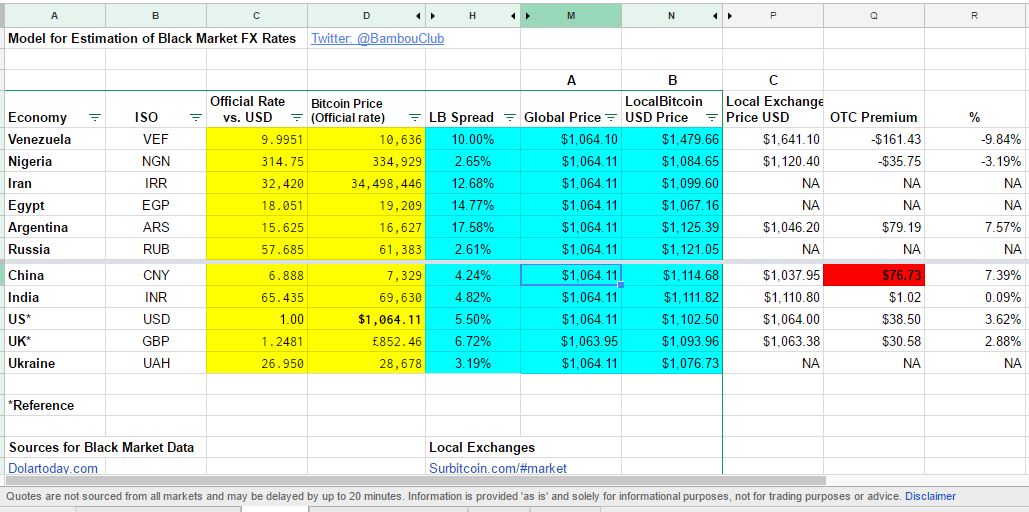This screenshot has width=1029, height=512.
Task: Expand hidden columns right of column D
Action: point(418,16)
